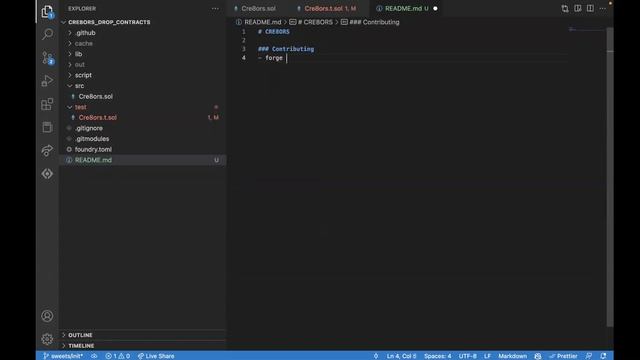Expand the script folder
The height and width of the screenshot is (360, 640).
pos(83,75)
